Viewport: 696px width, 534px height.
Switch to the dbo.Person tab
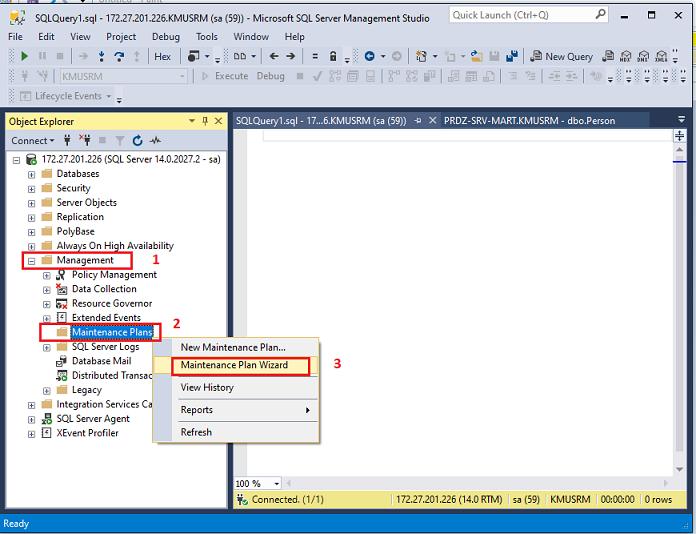point(528,121)
